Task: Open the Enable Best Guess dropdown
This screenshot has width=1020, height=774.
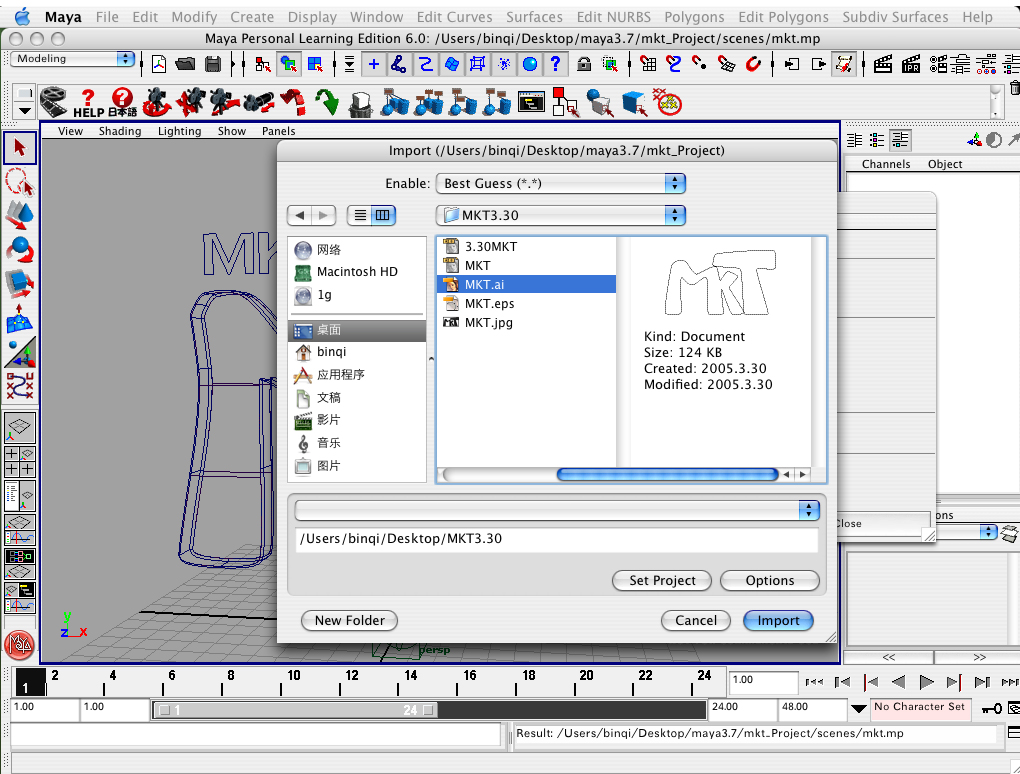Action: [x=561, y=183]
